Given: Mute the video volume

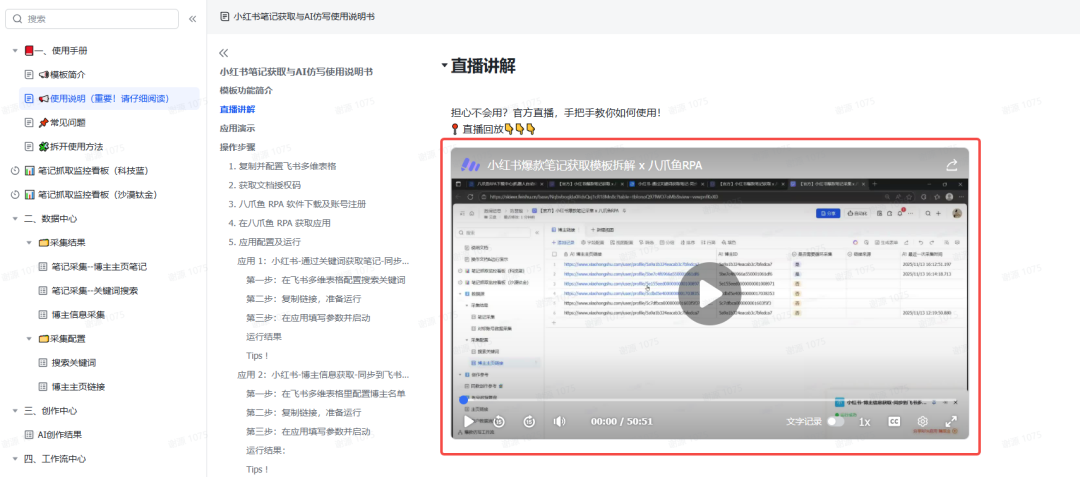Looking at the screenshot, I should tap(559, 421).
